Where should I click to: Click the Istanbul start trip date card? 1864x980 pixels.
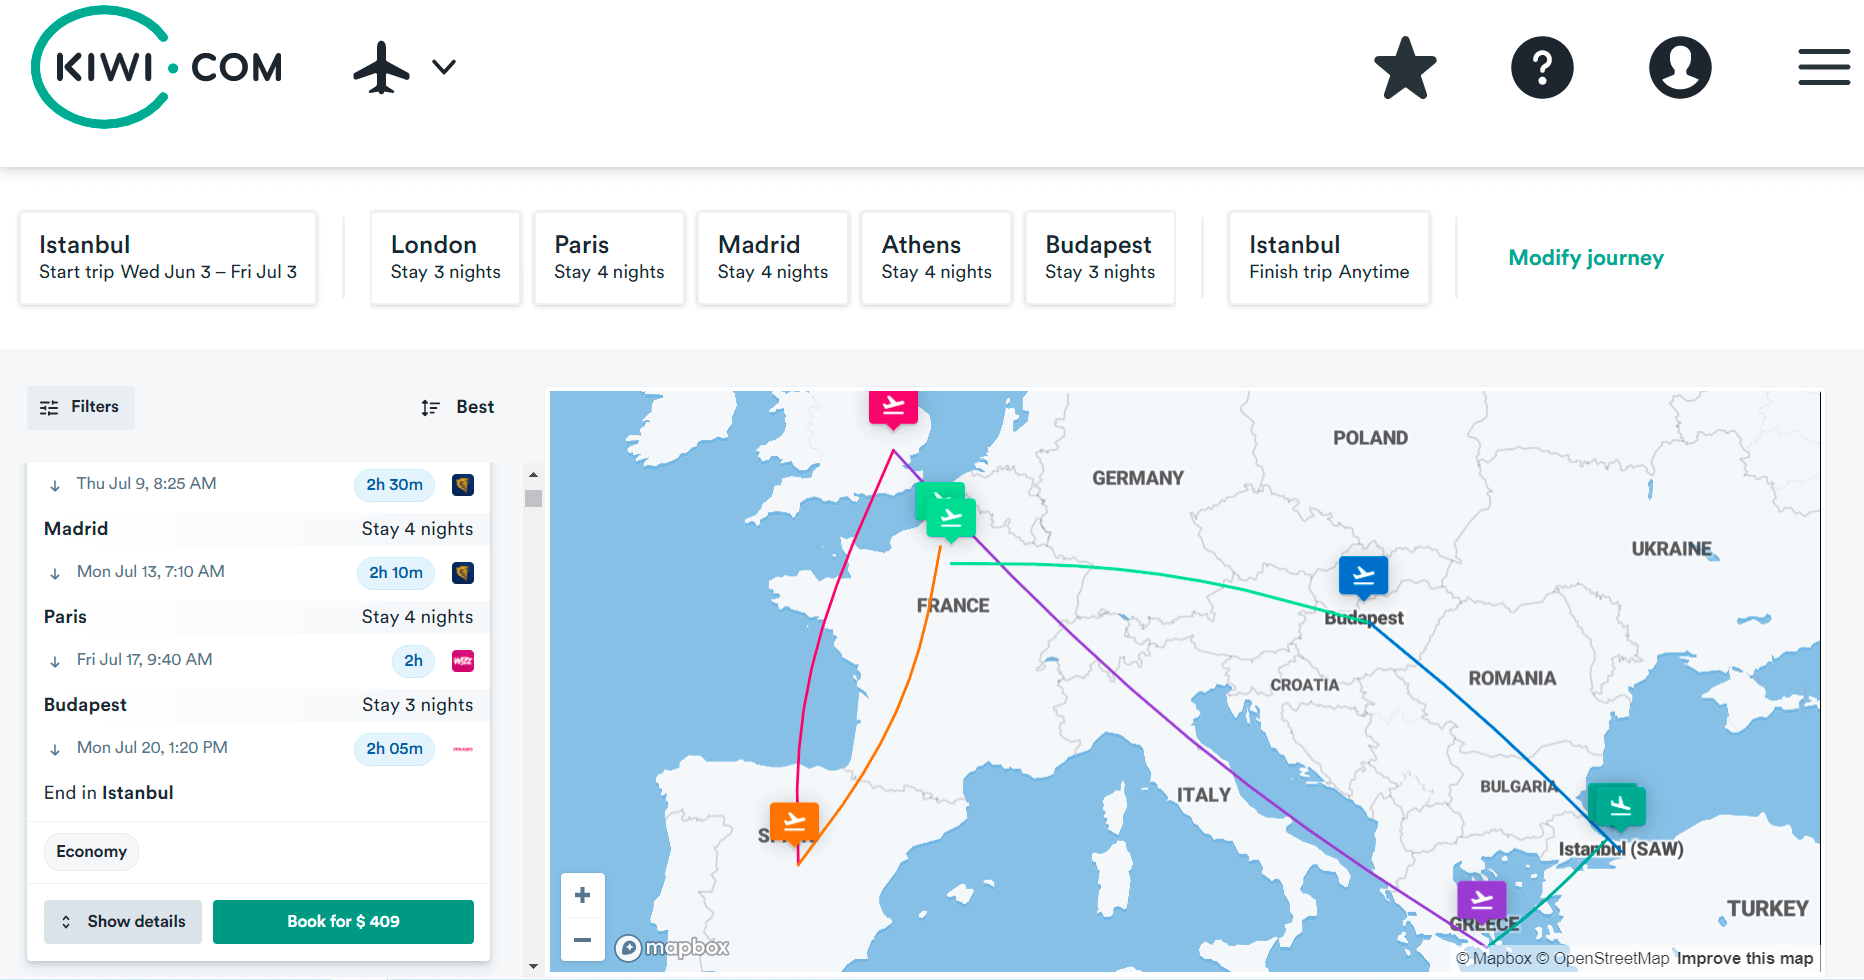point(168,258)
